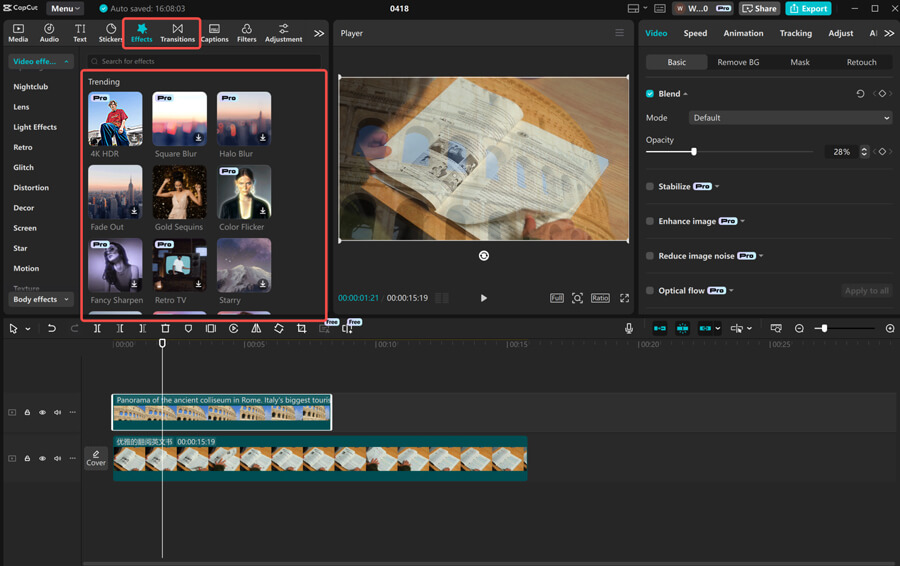Show more tool tabs with double chevron
The width and height of the screenshot is (900, 566).
319,33
